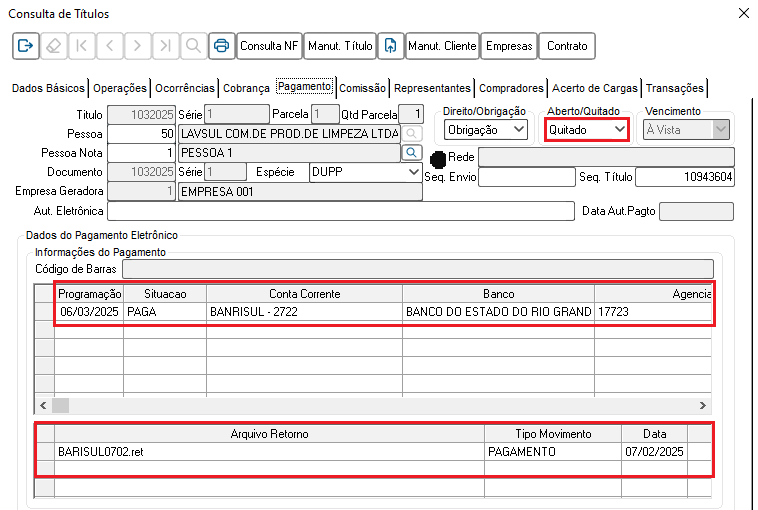
Task: Click the document upload icon
Action: (391, 46)
